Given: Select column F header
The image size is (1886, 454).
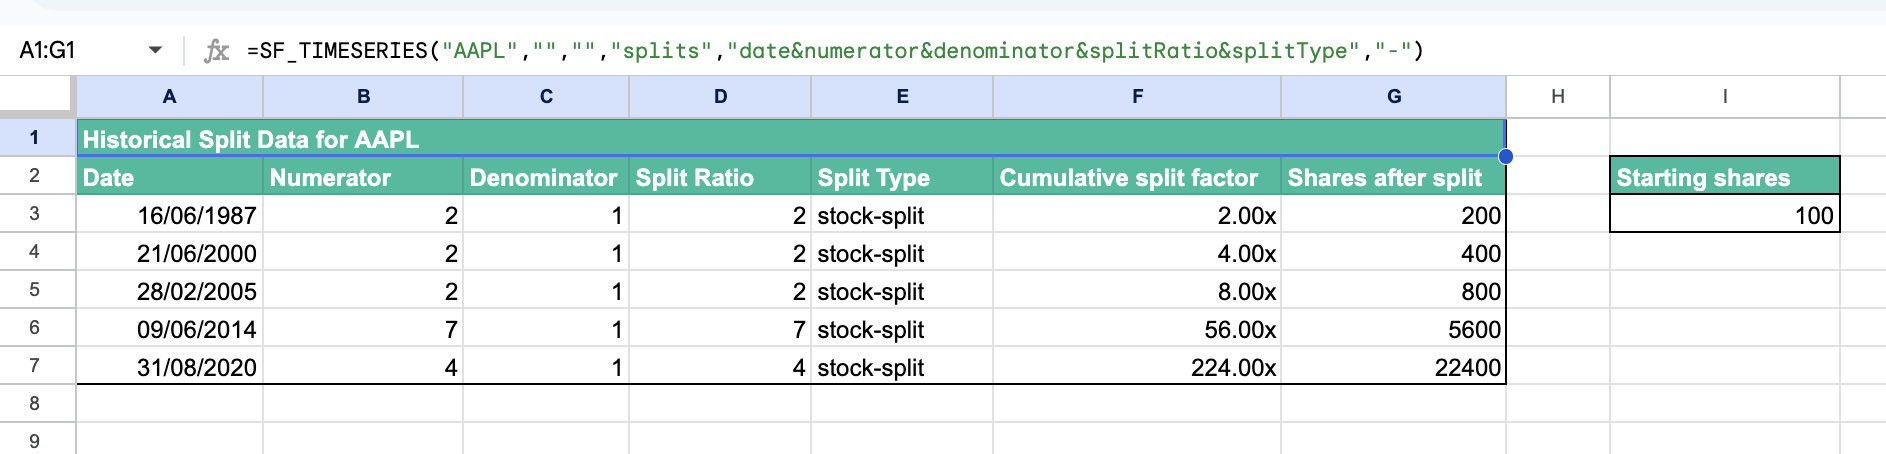Looking at the screenshot, I should coord(1137,97).
